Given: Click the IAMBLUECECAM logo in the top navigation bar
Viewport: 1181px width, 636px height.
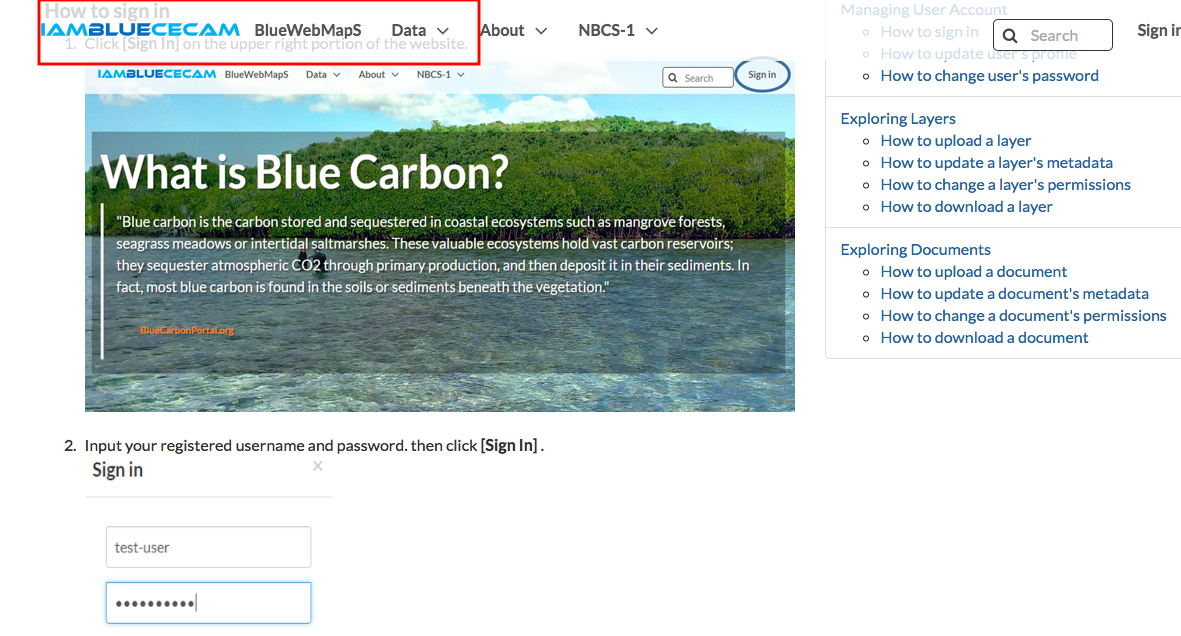Looking at the screenshot, I should pyautogui.click(x=140, y=30).
